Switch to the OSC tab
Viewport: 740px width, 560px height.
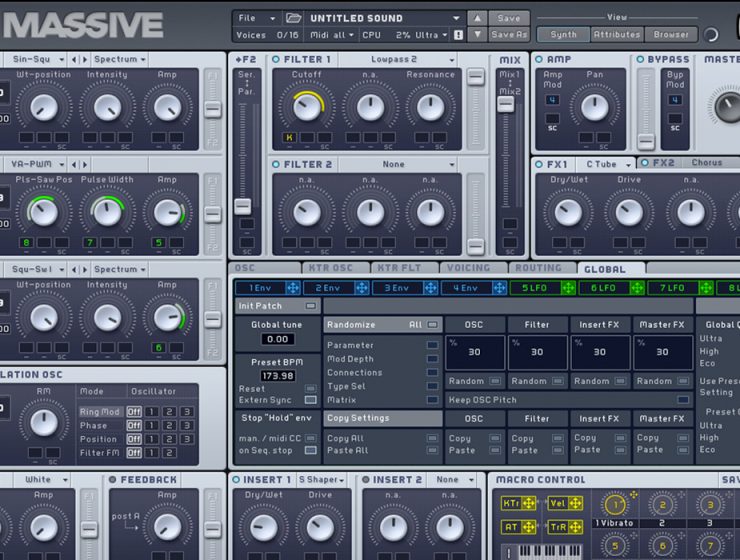(x=265, y=268)
